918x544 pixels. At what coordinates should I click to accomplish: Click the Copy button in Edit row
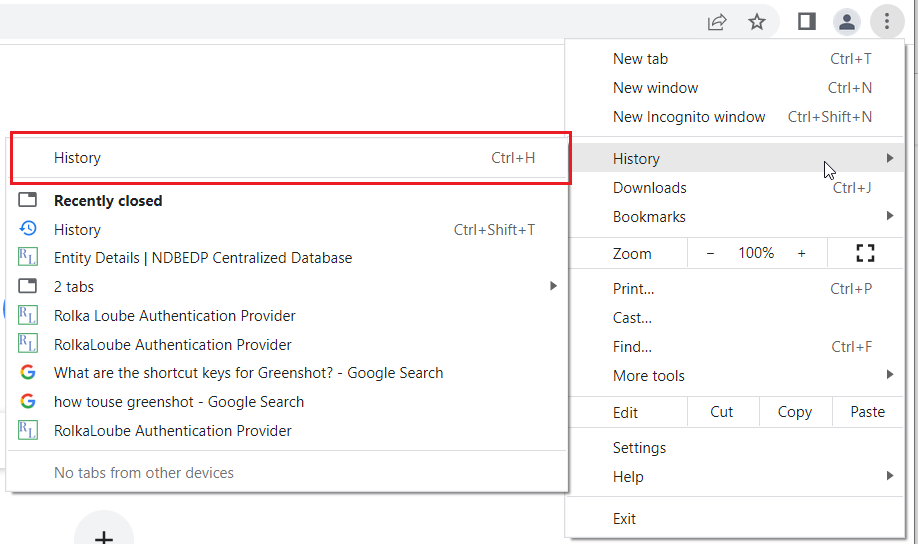794,412
